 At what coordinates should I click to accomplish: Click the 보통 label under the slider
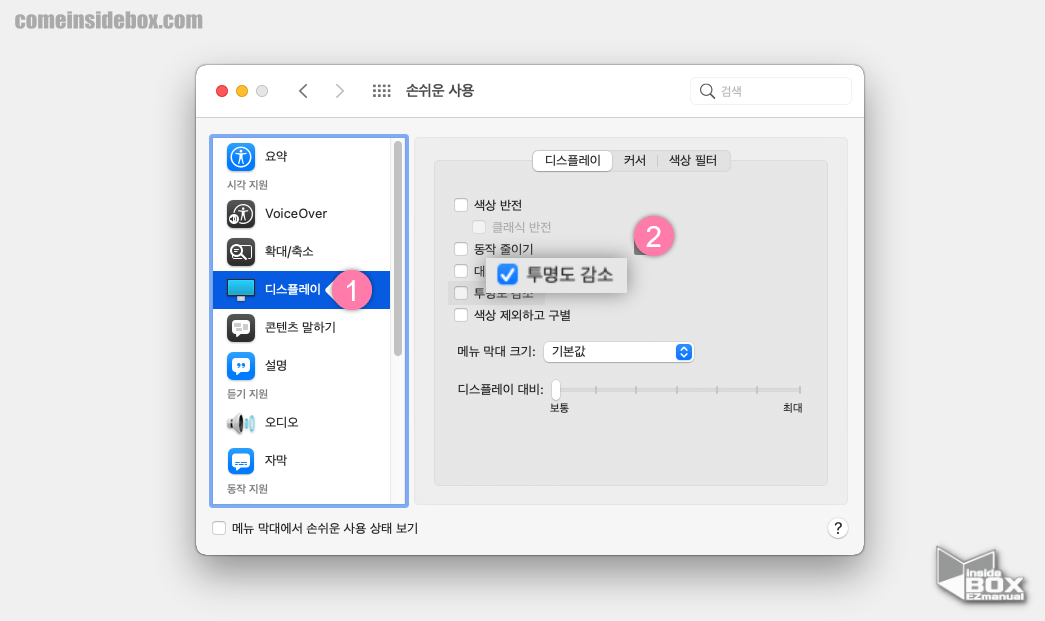[559, 408]
